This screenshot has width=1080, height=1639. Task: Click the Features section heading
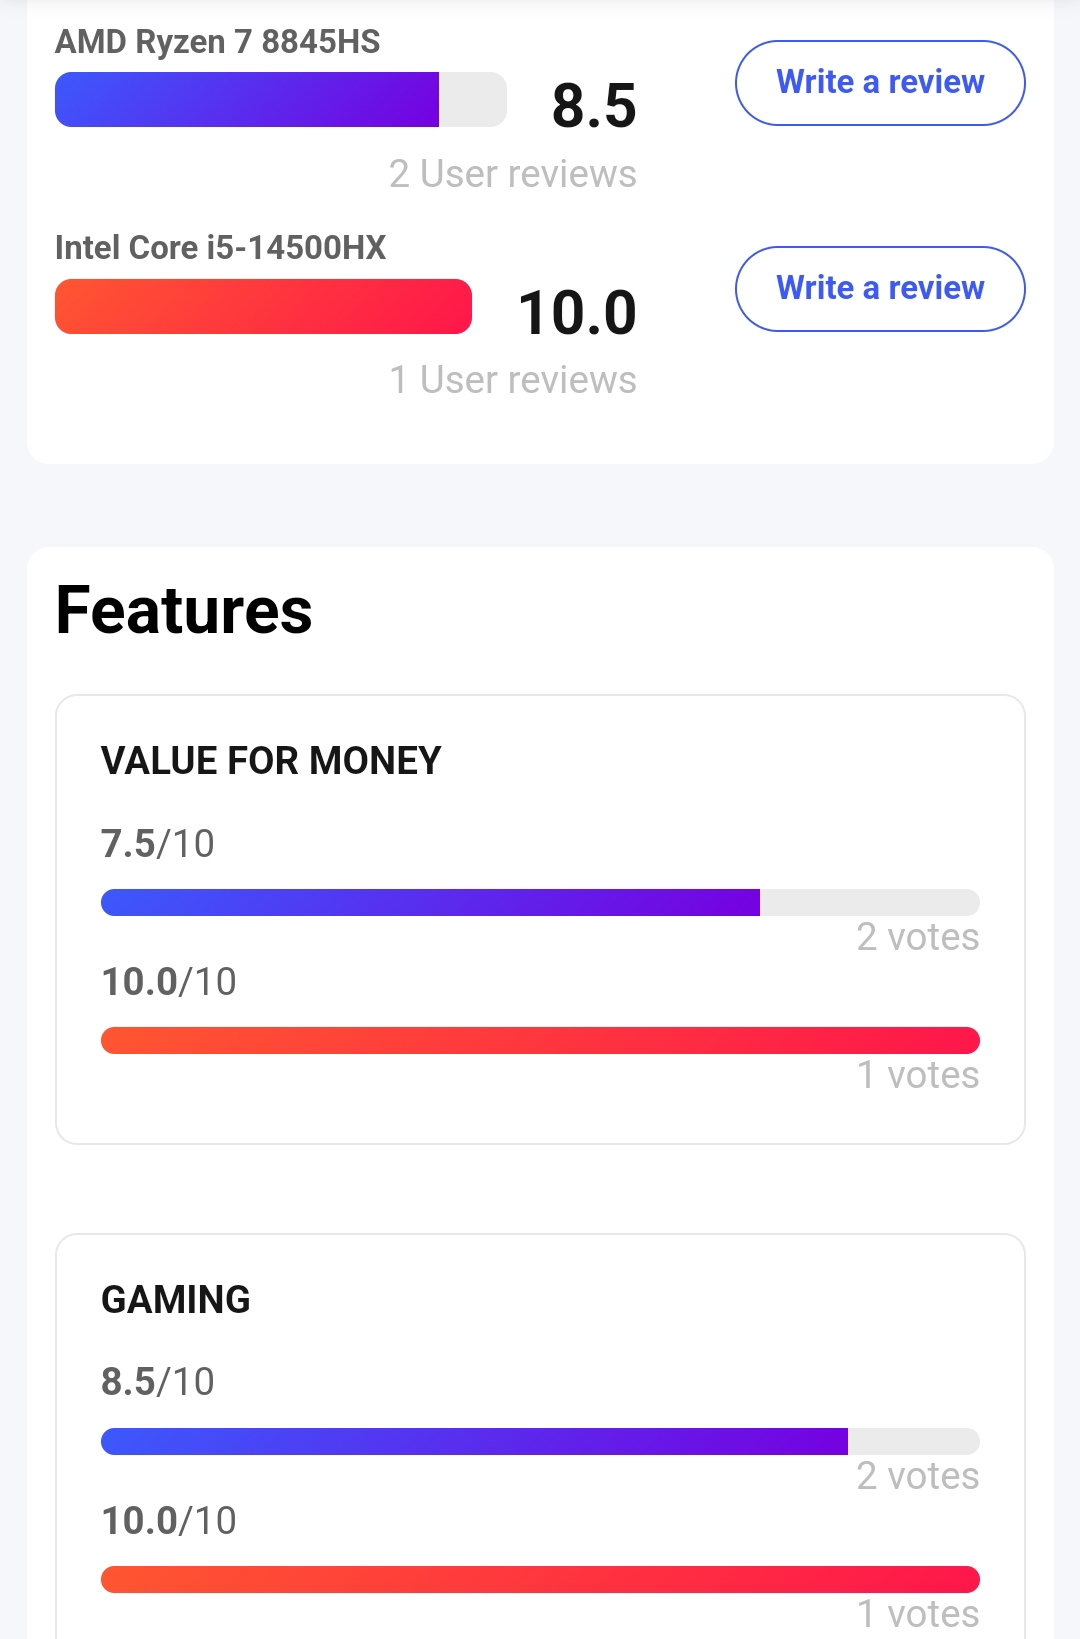(184, 610)
